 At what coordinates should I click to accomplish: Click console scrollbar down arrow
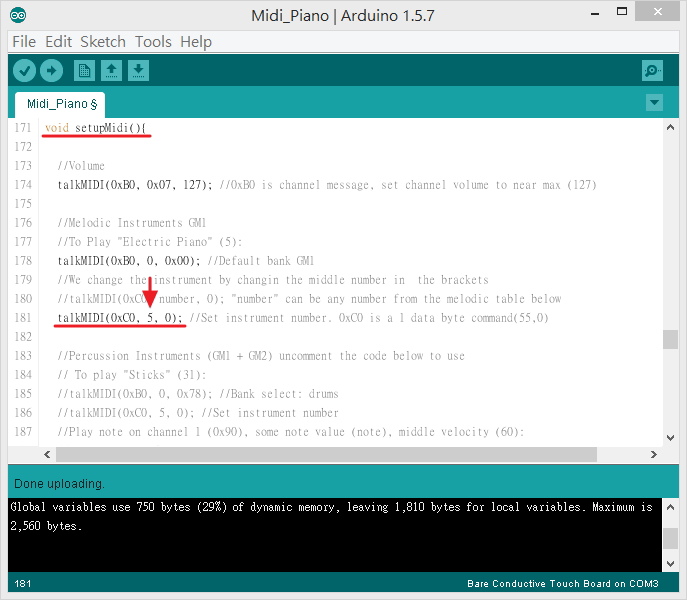(670, 563)
